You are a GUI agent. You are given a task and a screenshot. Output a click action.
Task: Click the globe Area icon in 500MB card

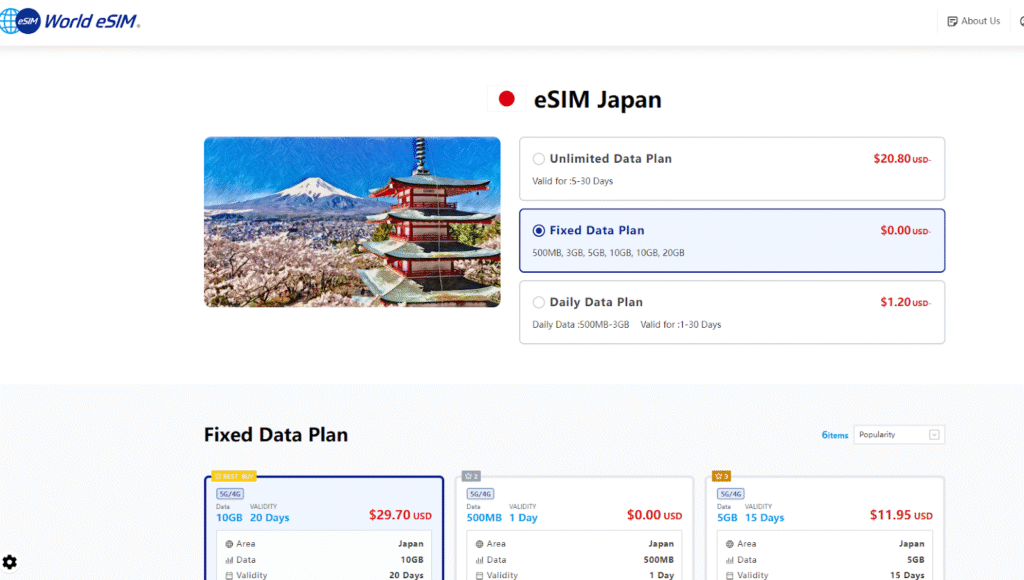tap(480, 544)
